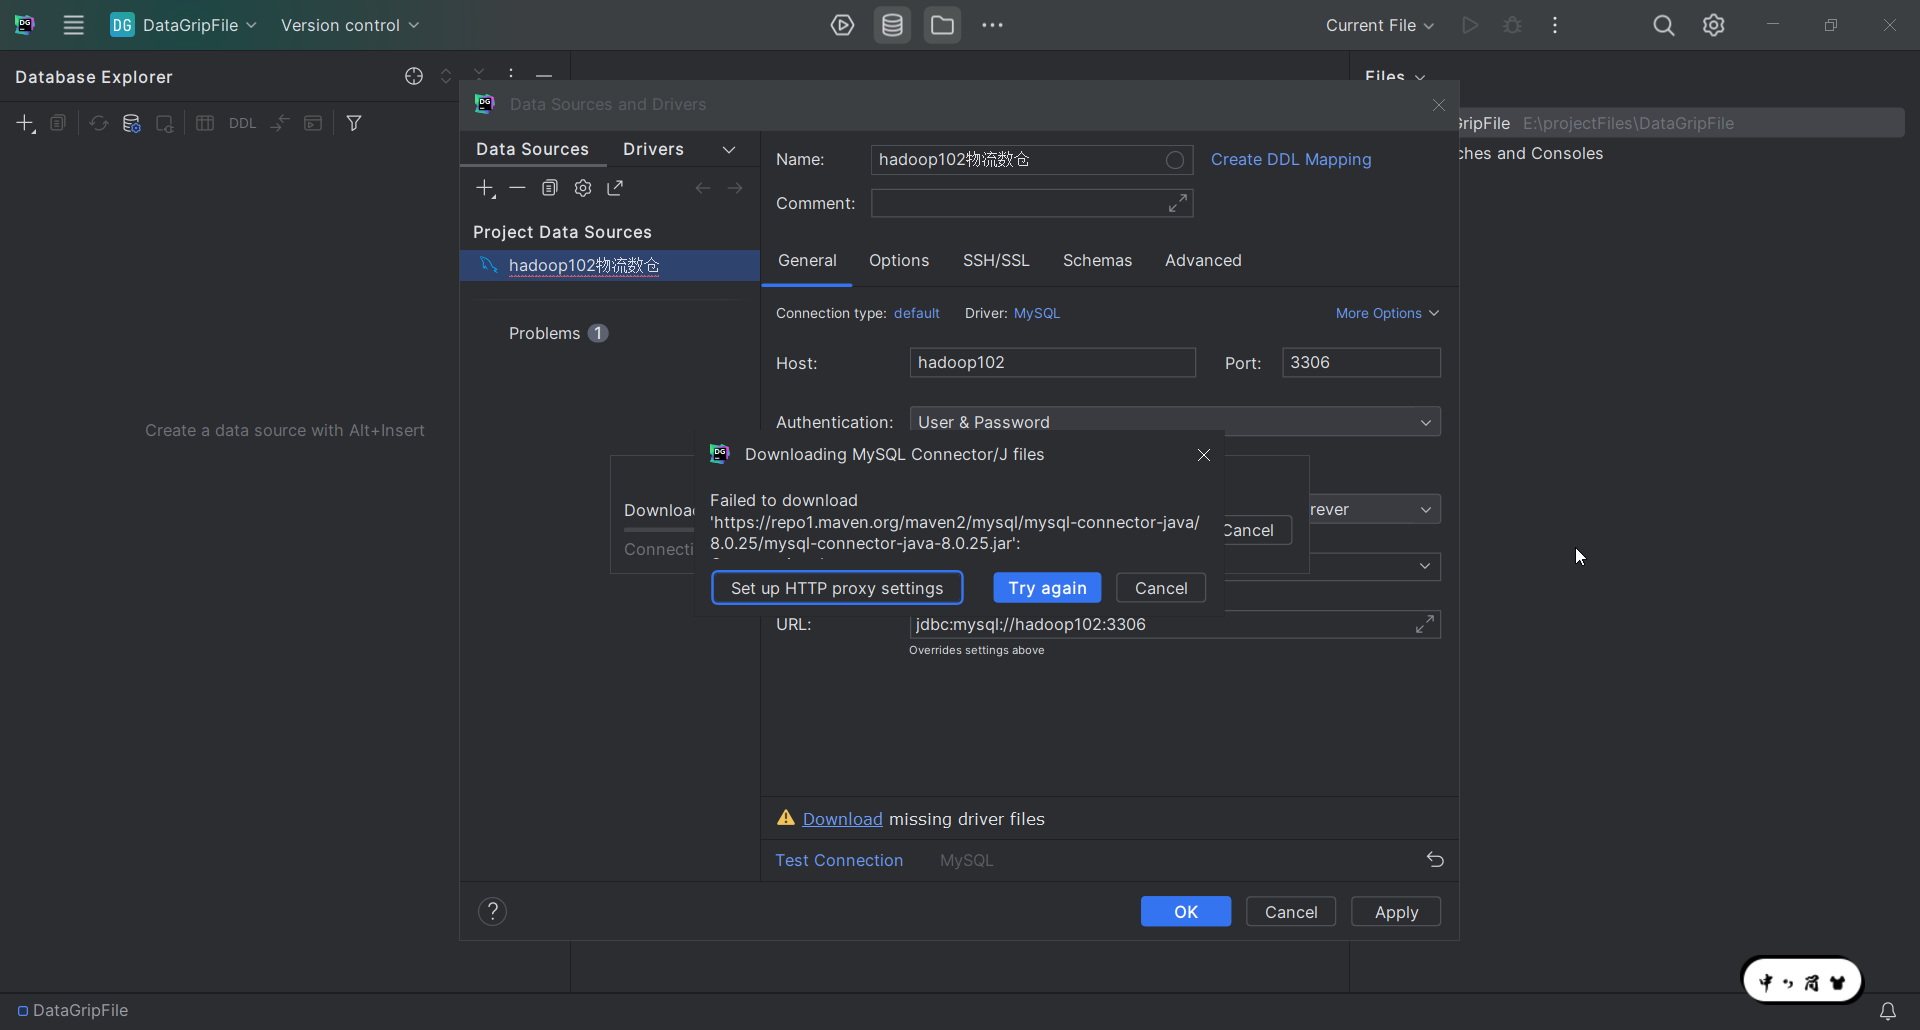Click the DDL toolbar button
This screenshot has height=1030, width=1920.
242,123
